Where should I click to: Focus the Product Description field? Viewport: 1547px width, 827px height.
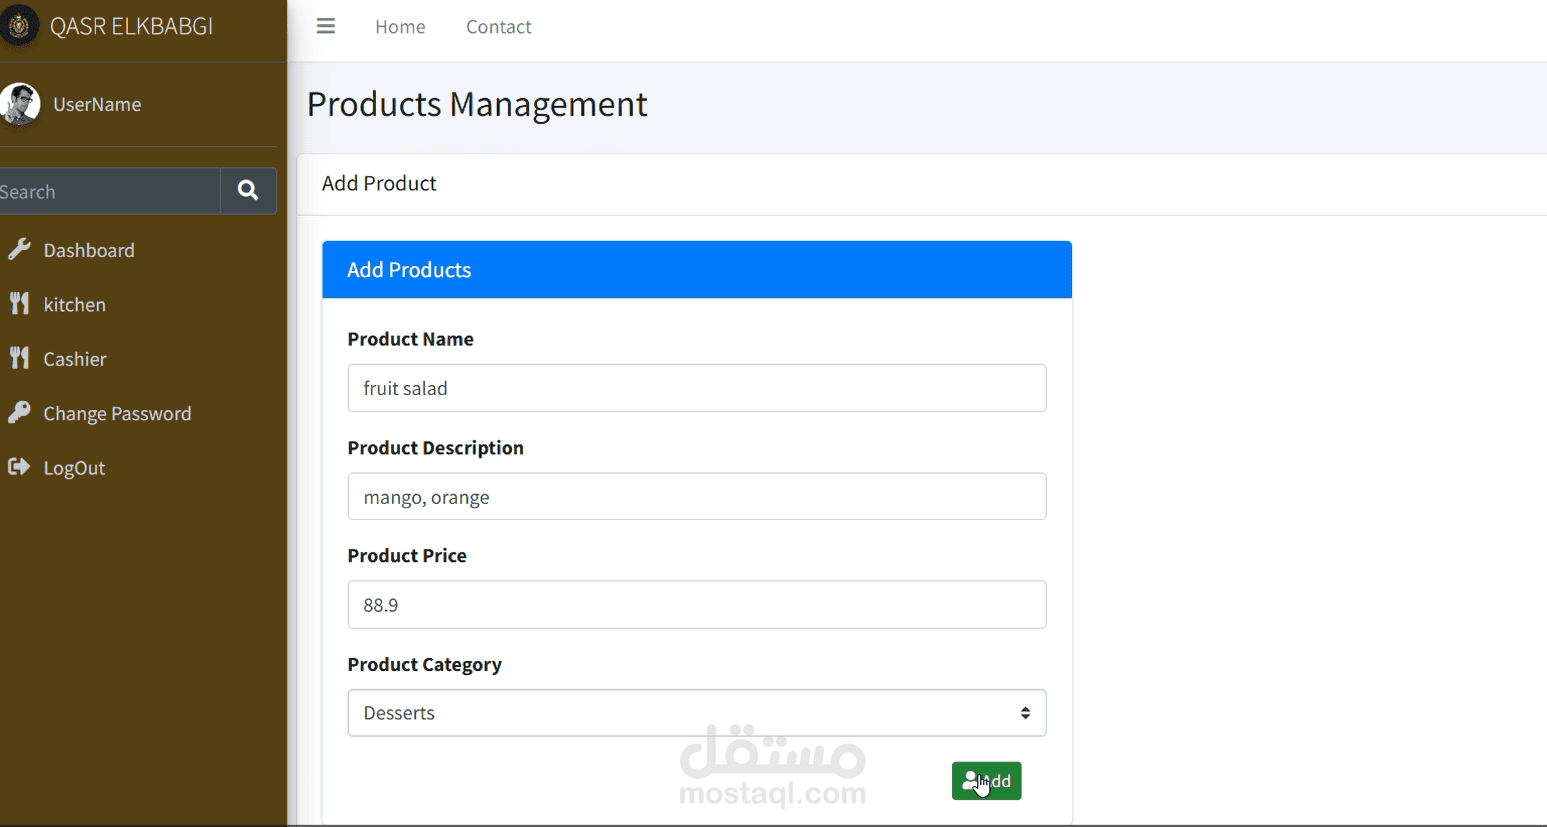click(x=696, y=497)
